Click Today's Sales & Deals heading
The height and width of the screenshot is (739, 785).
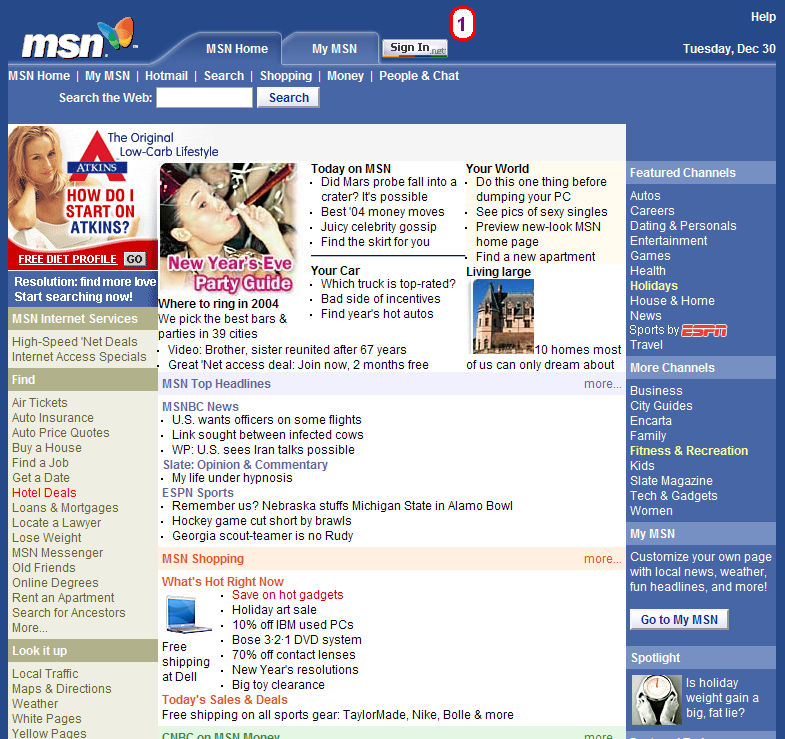point(224,699)
